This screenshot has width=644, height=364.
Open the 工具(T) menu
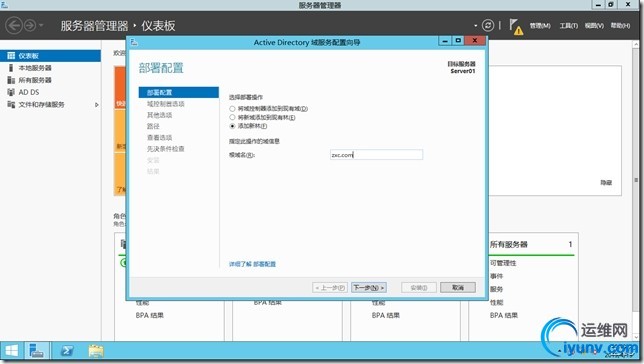(568, 25)
